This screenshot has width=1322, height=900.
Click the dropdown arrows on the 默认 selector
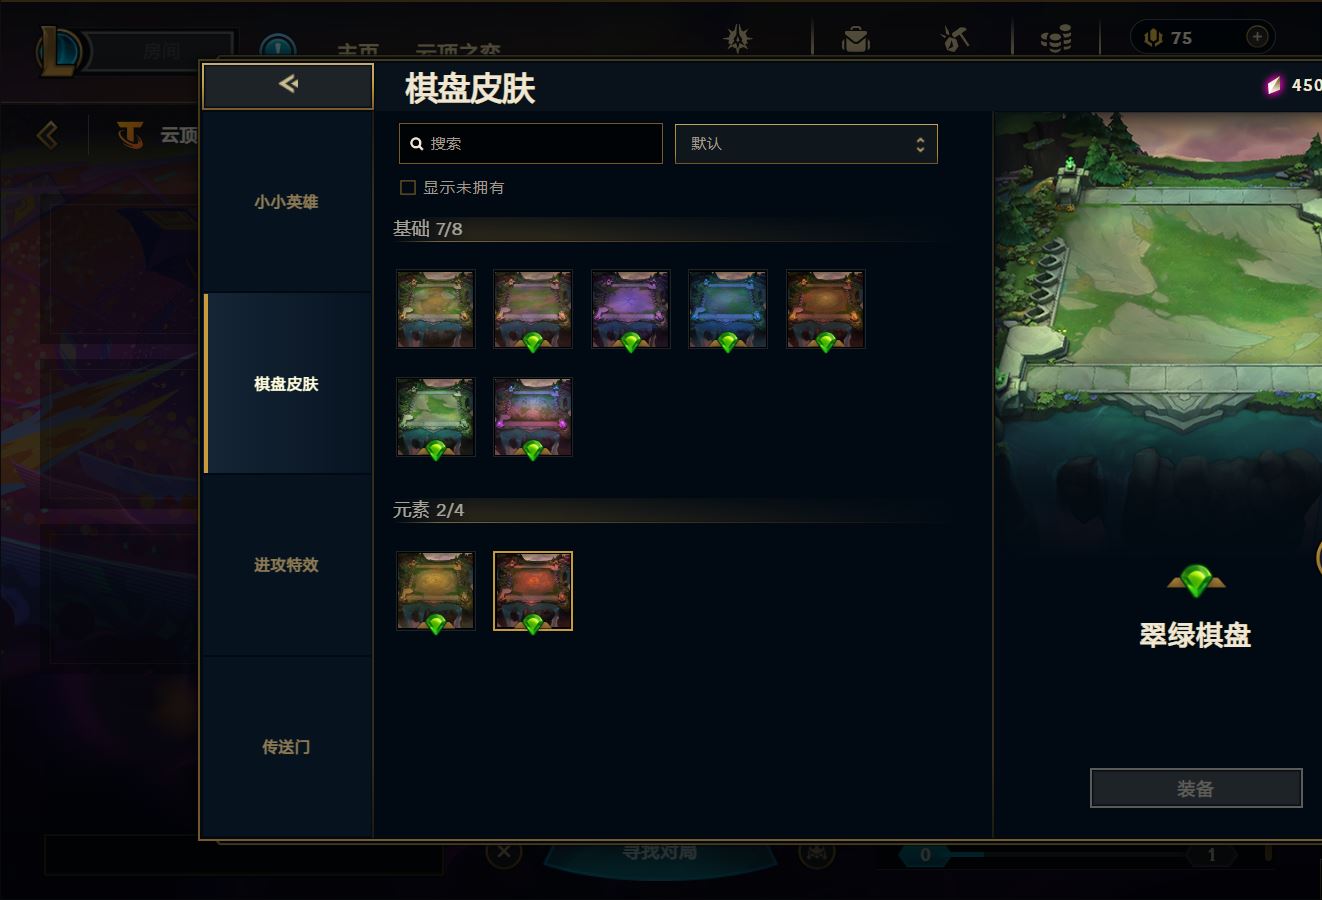pyautogui.click(x=920, y=144)
